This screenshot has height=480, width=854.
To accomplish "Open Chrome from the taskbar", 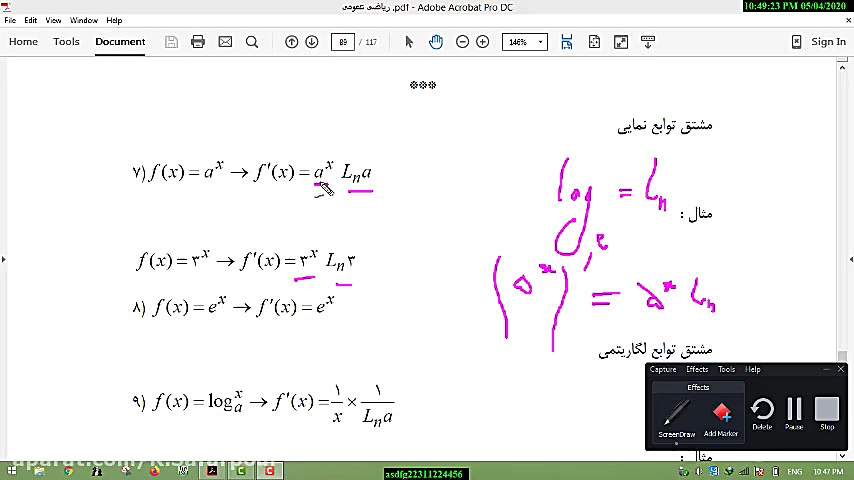I will click(68, 471).
